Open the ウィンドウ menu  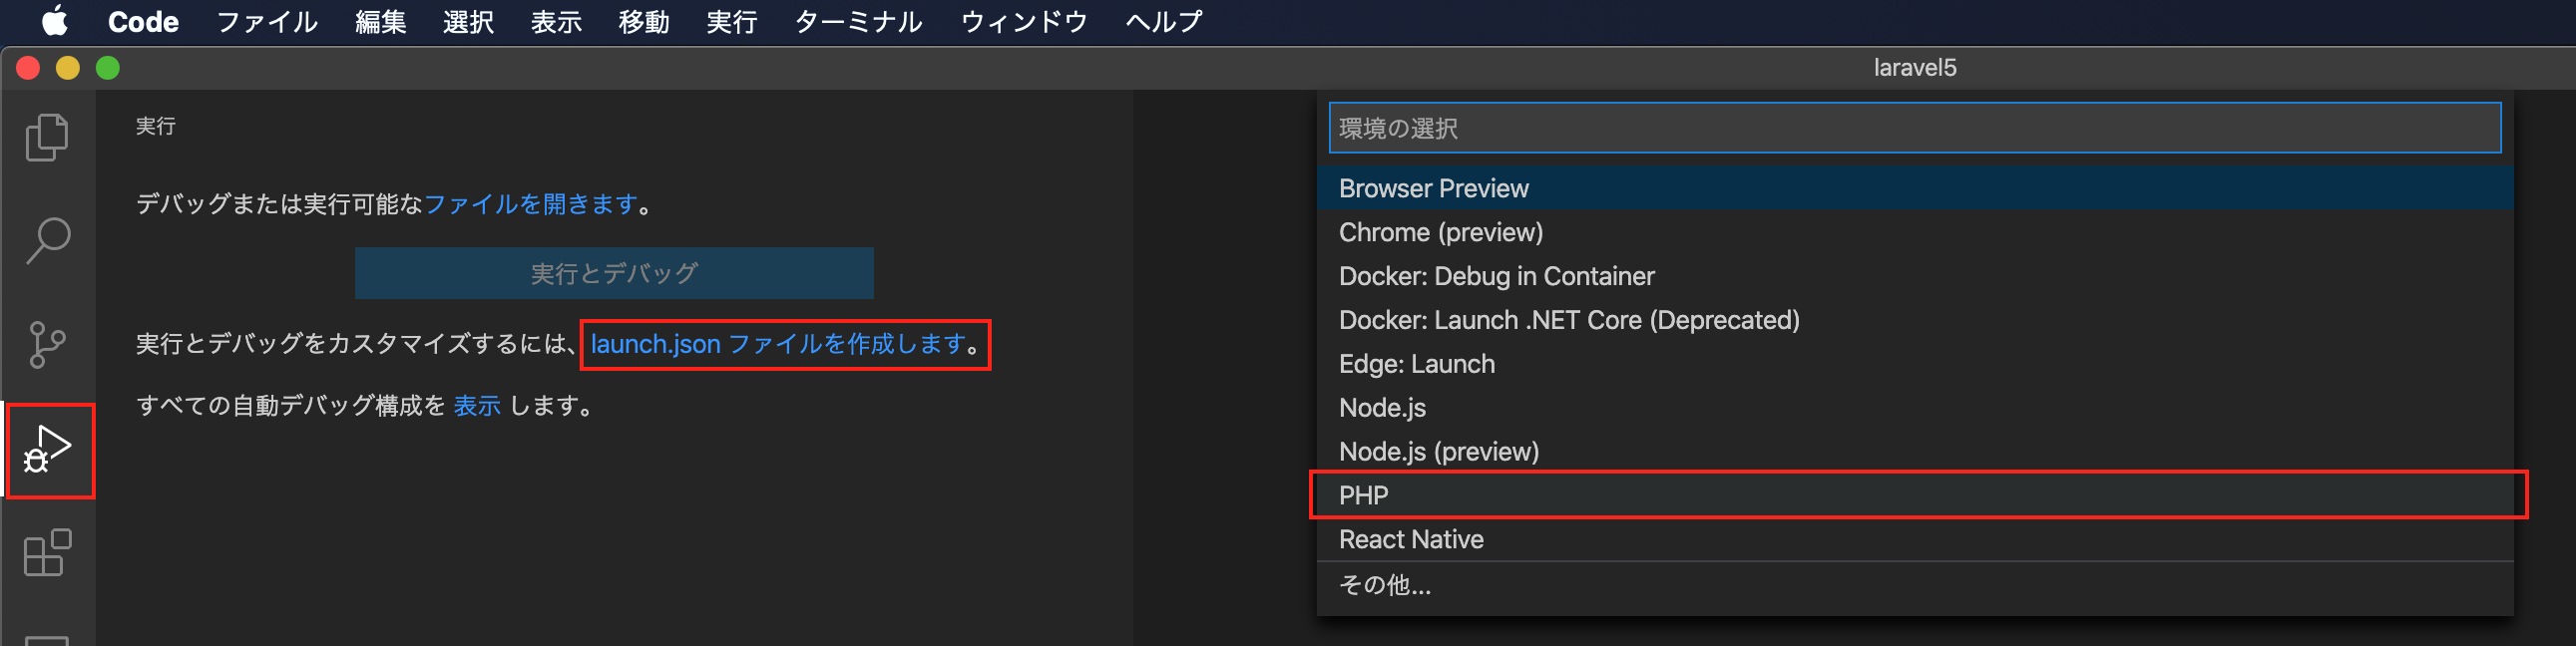(1024, 21)
